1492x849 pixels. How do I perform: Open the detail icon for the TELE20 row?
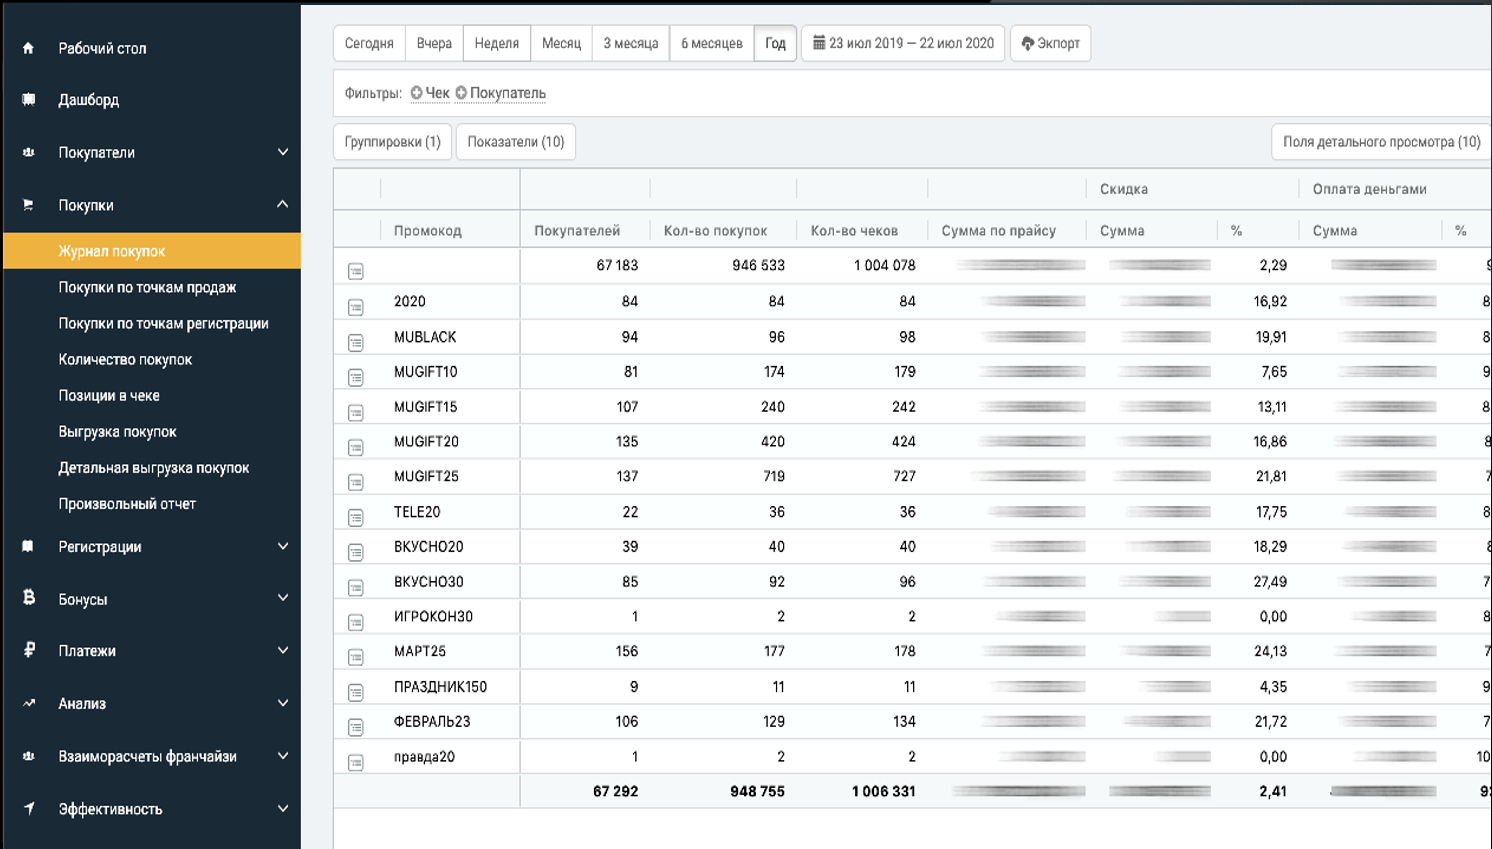356,517
